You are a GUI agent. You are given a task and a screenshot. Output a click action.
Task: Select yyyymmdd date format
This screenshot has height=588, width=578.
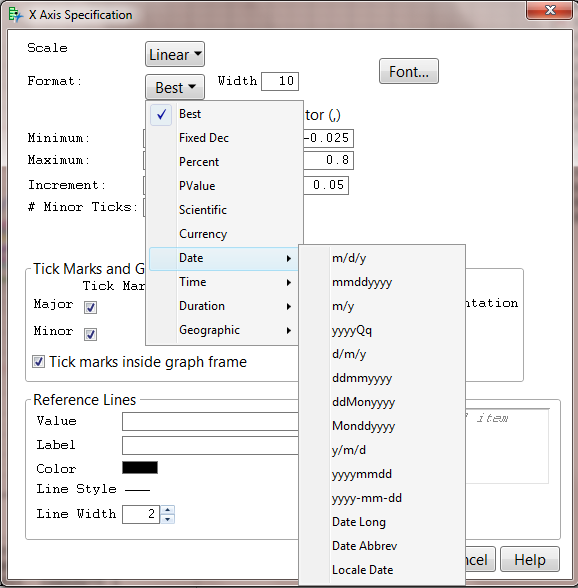382,474
